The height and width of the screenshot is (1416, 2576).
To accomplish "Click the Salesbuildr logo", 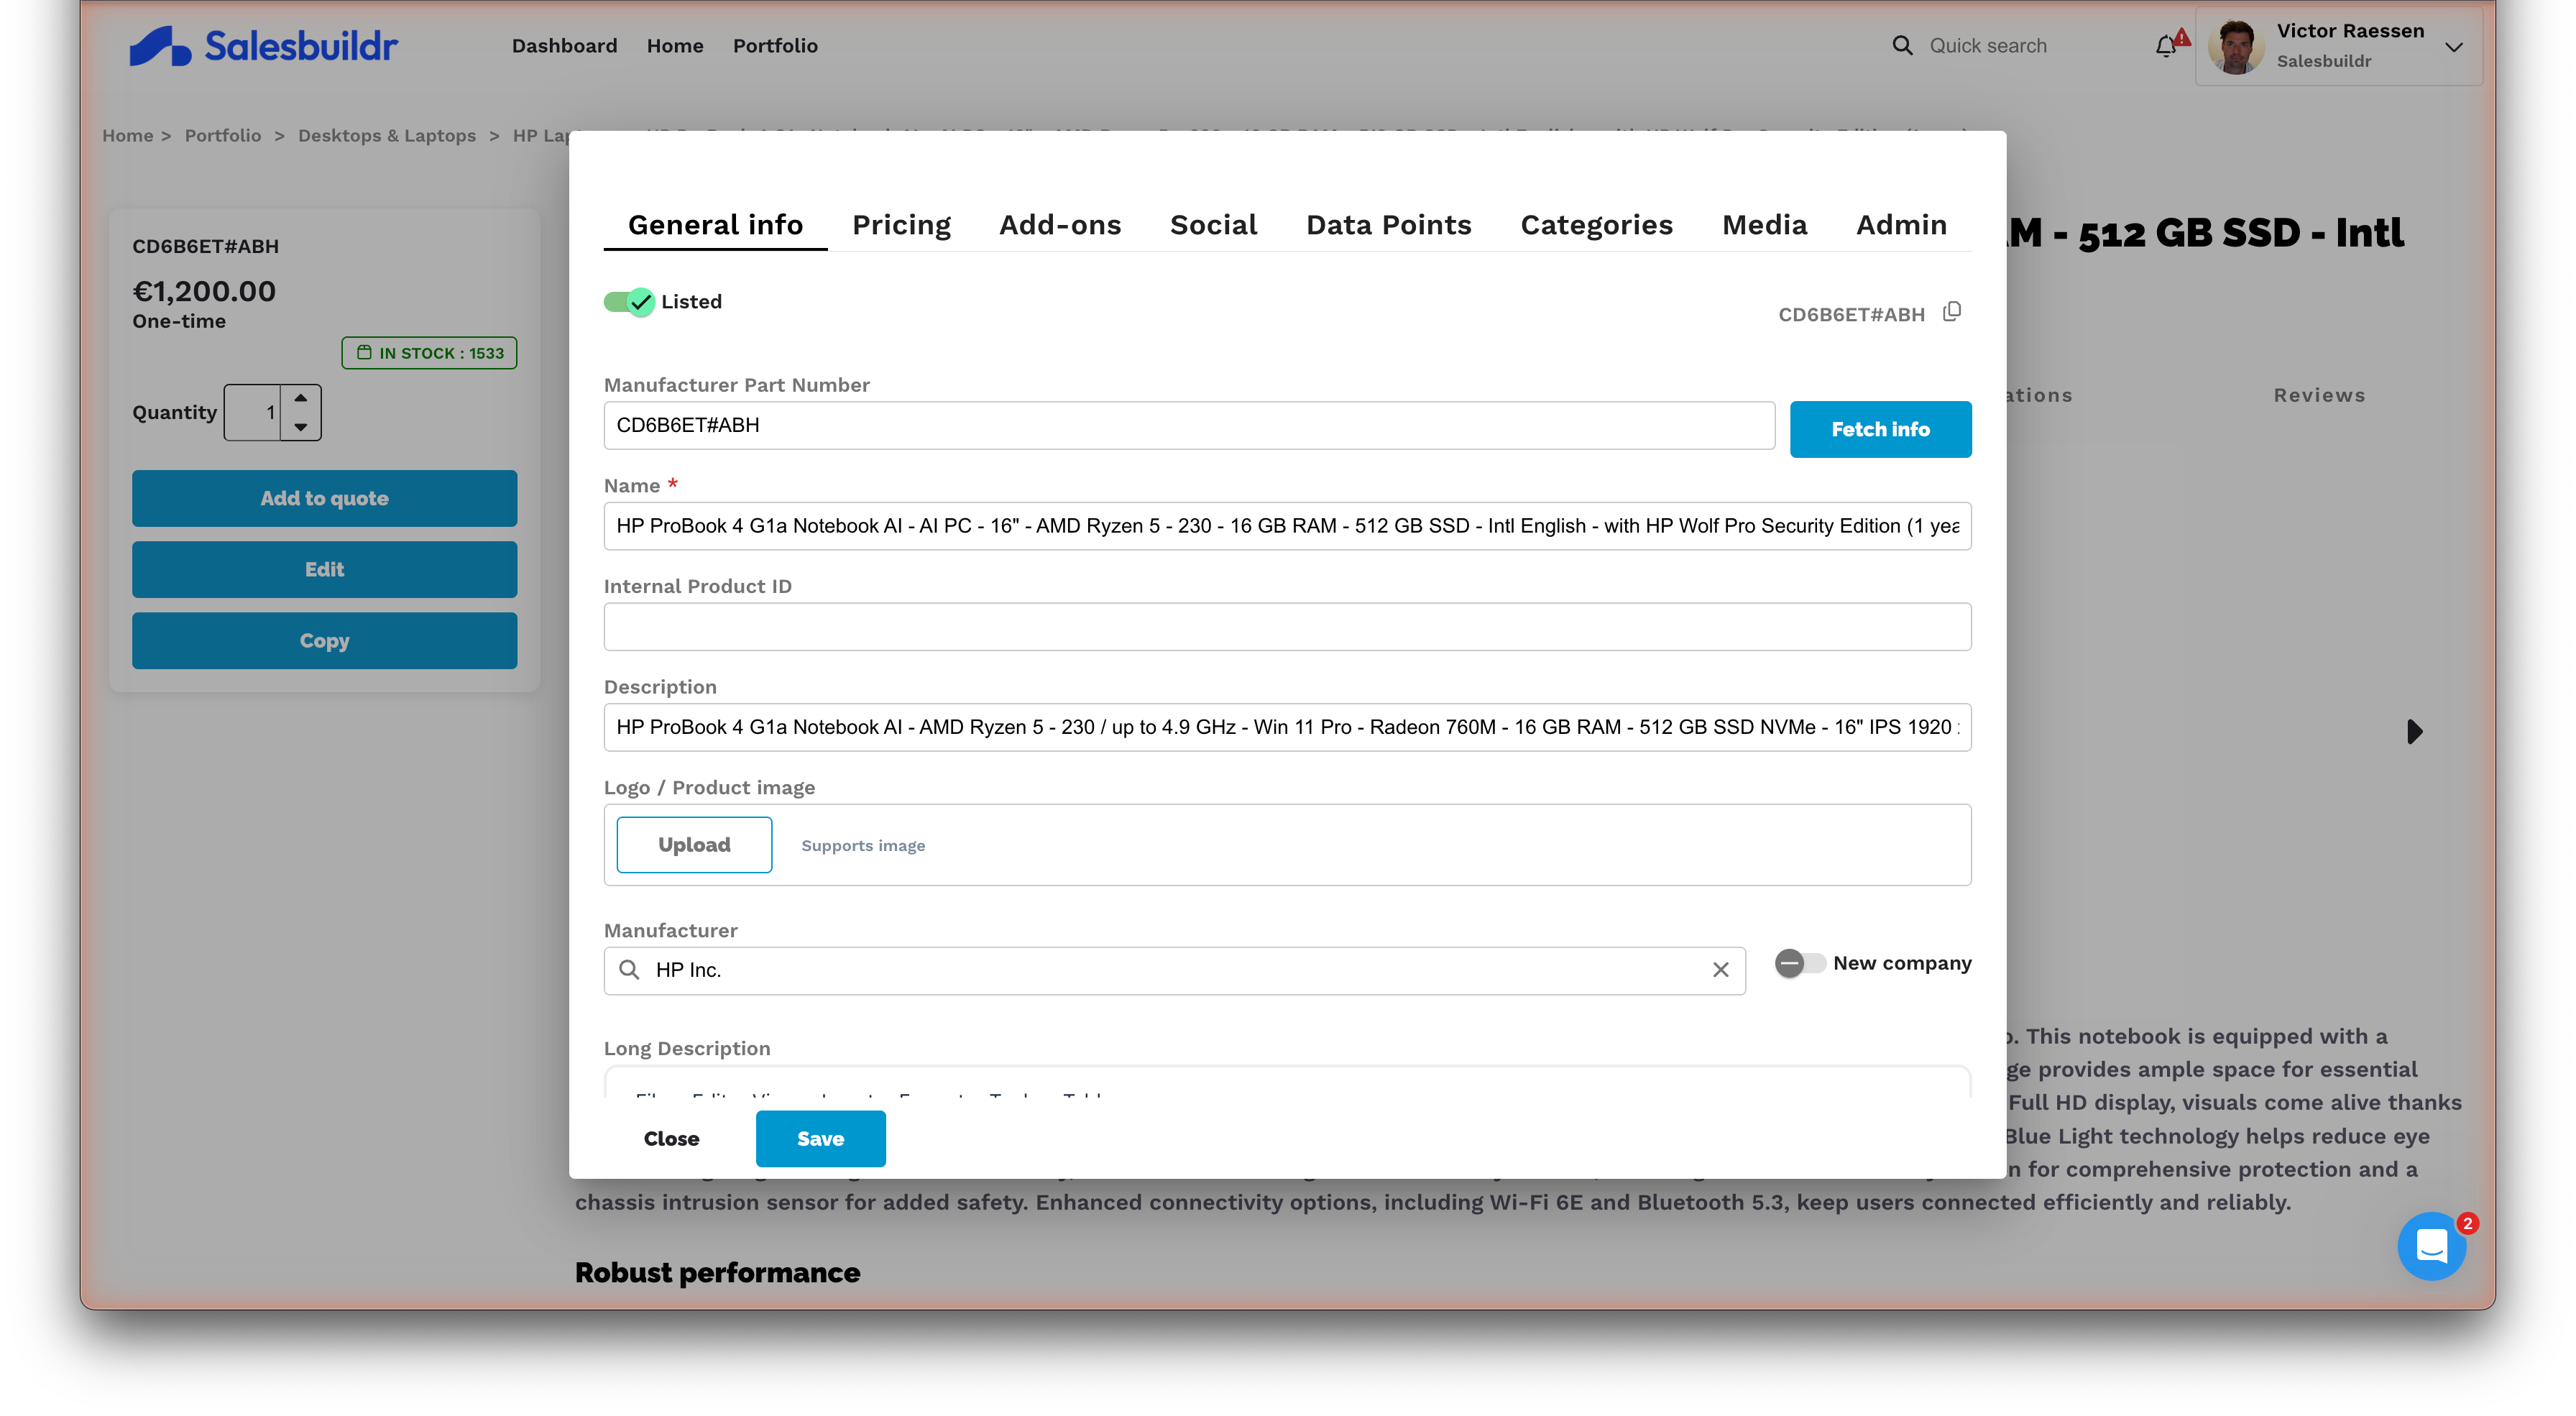I will (264, 46).
